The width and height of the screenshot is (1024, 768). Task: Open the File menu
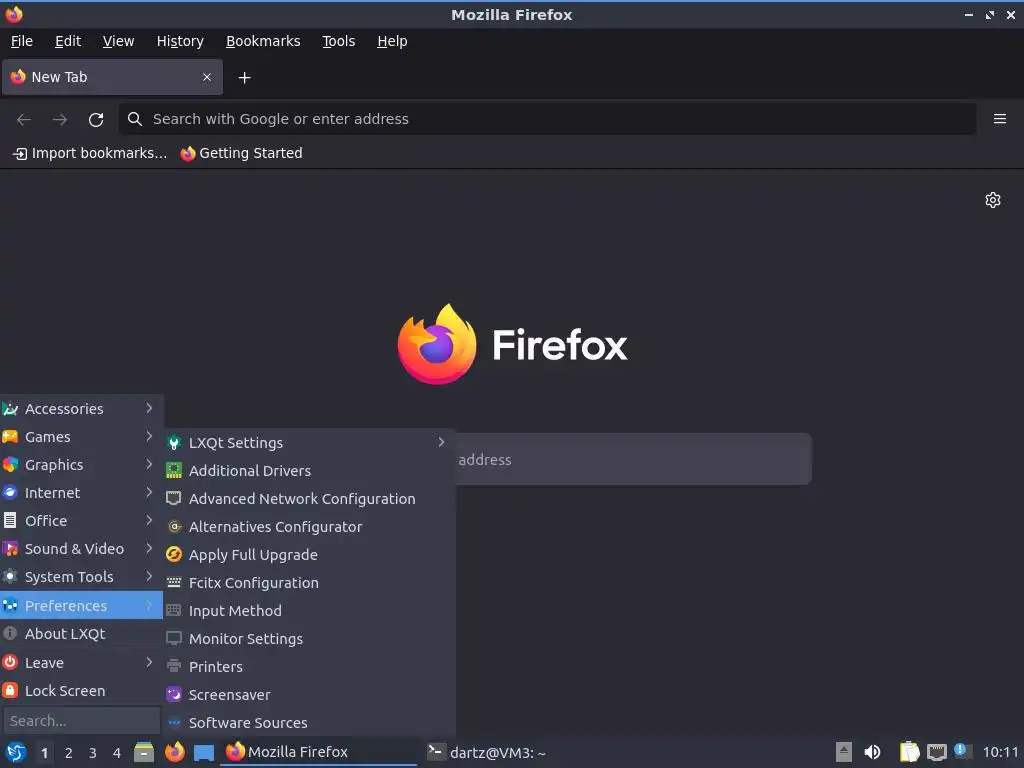point(22,41)
